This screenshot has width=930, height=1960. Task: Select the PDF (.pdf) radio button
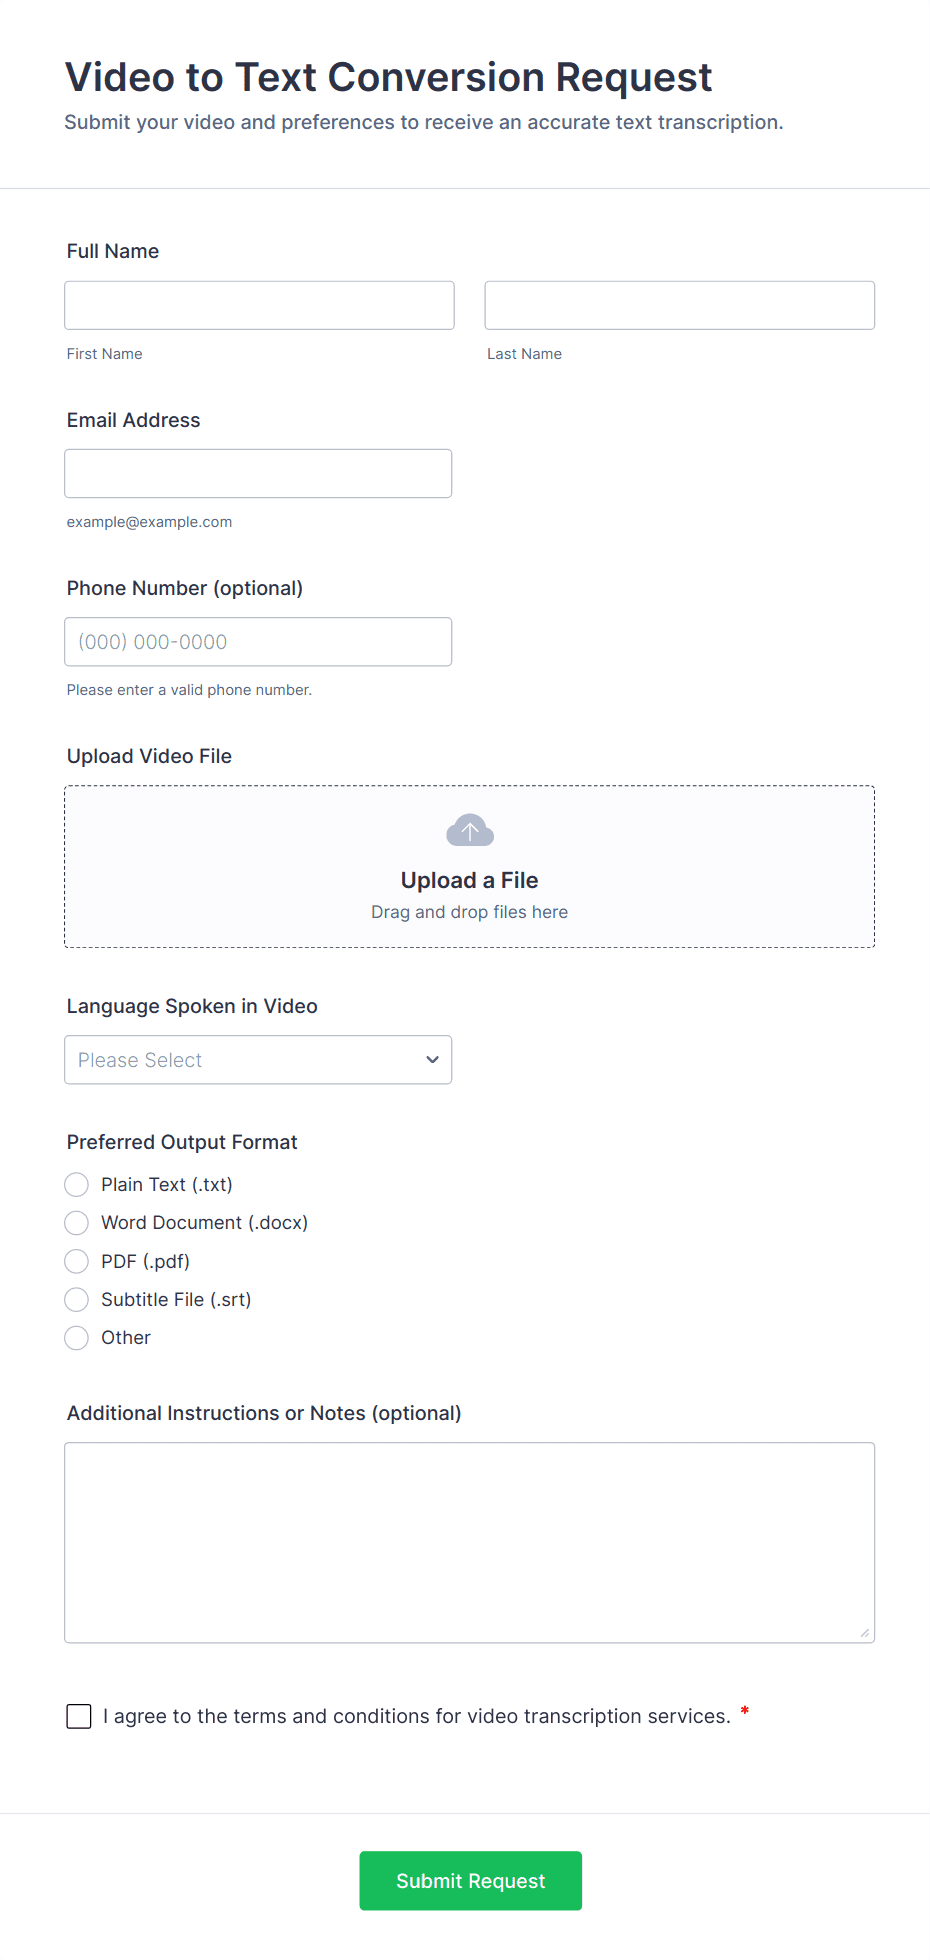click(x=77, y=1262)
